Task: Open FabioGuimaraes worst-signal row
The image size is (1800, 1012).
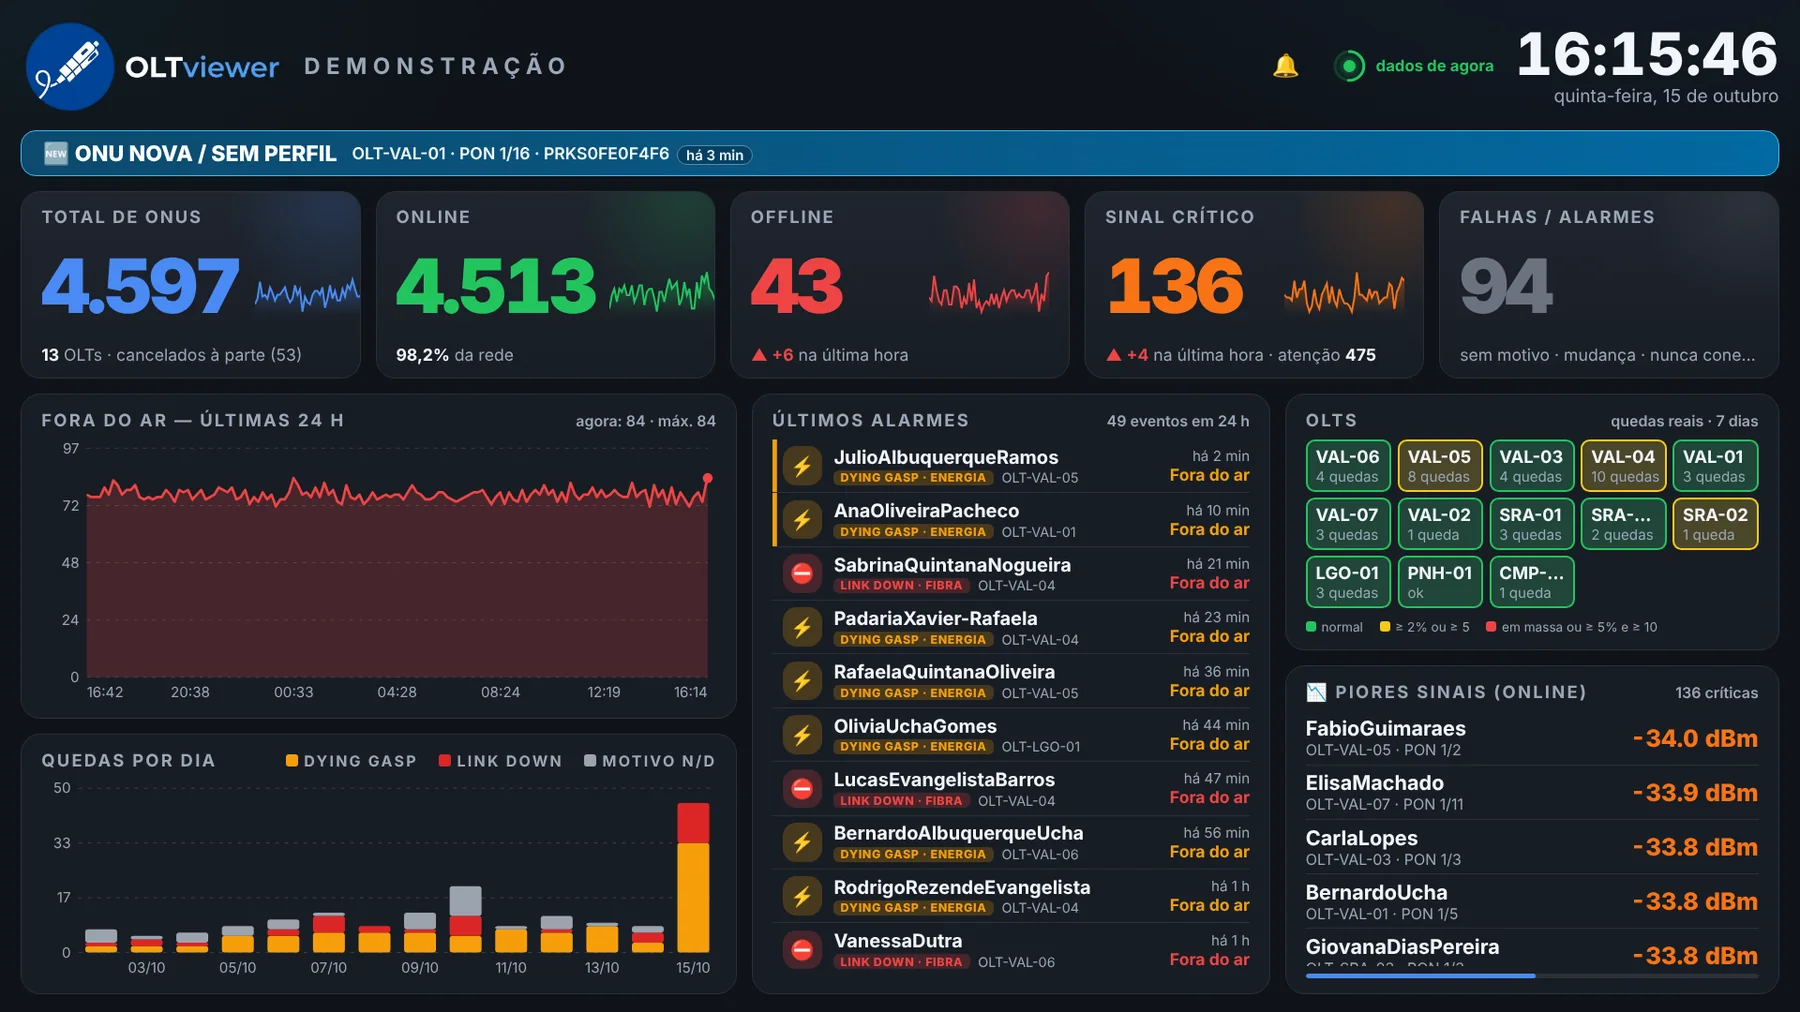Action: tap(1532, 738)
